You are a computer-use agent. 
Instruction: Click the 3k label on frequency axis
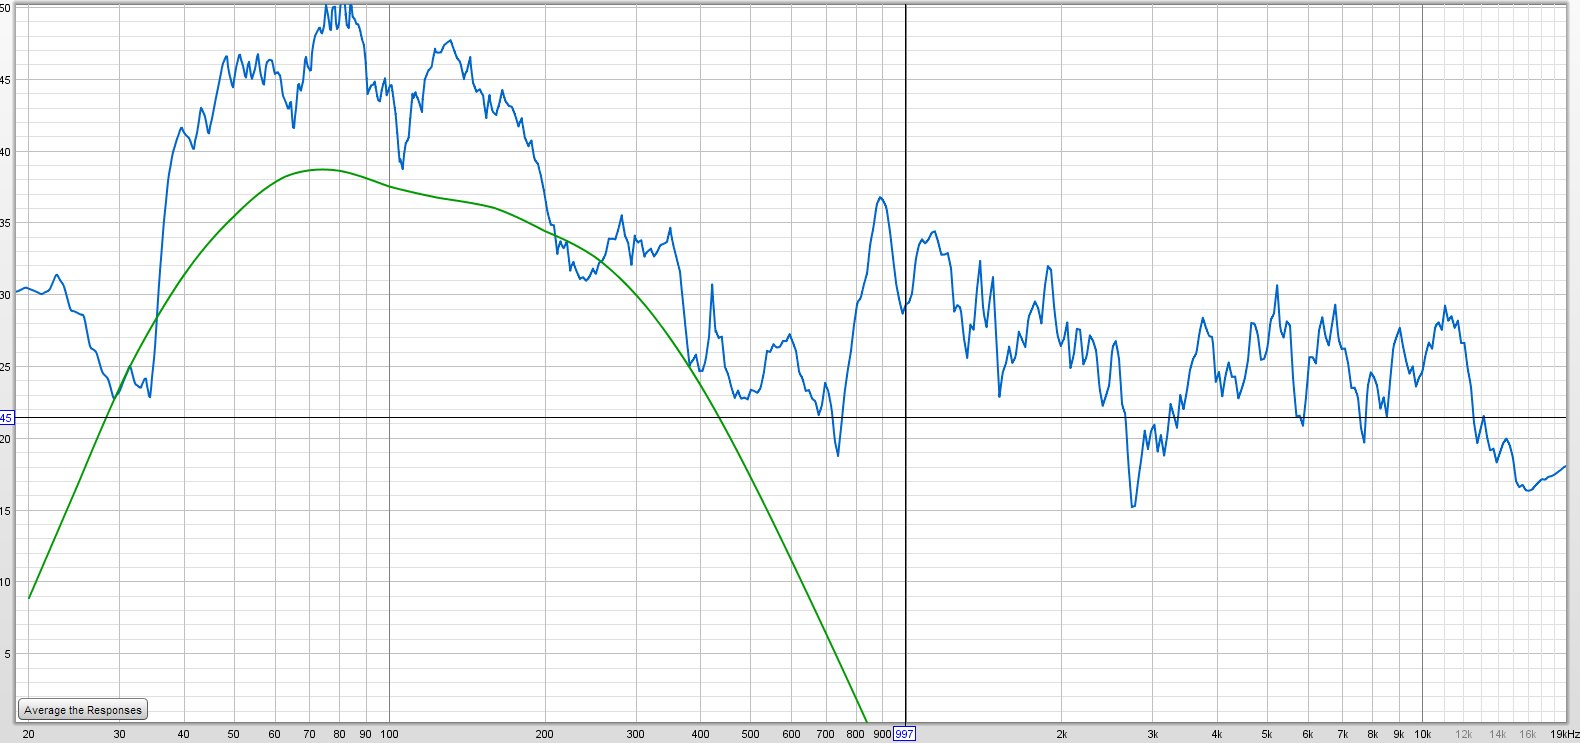(x=1152, y=734)
